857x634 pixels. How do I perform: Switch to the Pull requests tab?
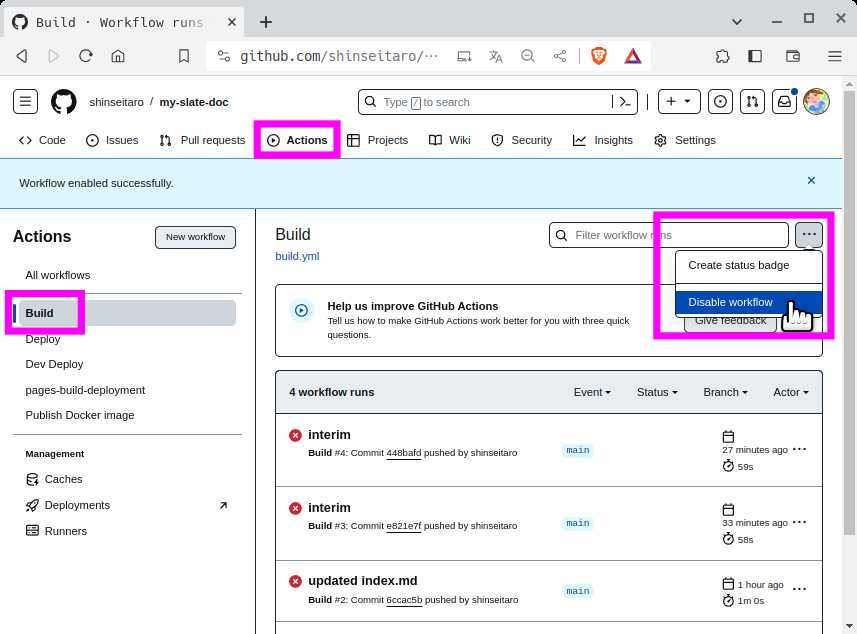click(202, 140)
